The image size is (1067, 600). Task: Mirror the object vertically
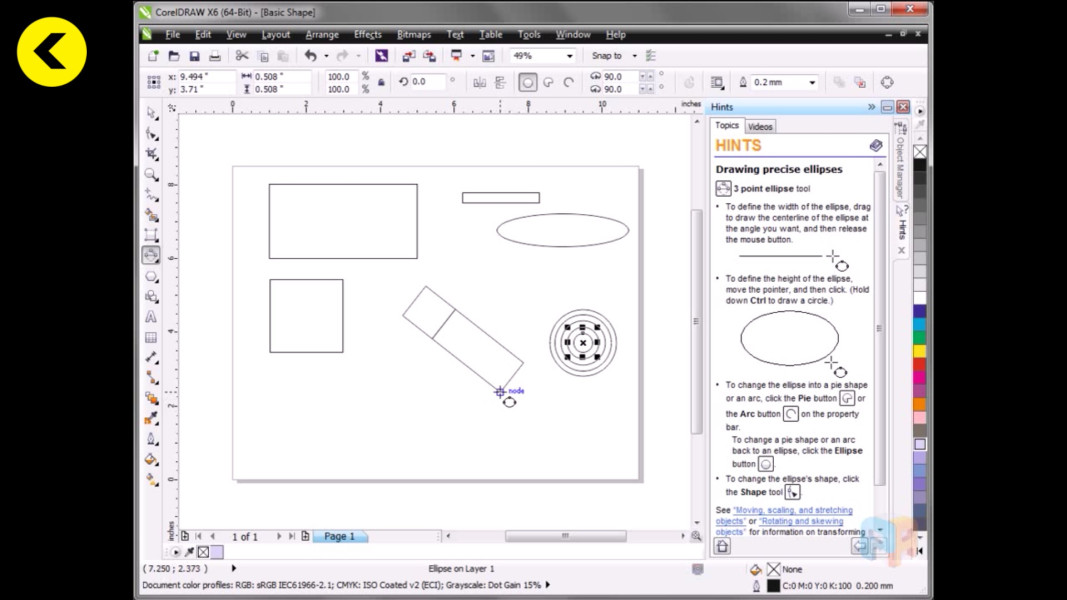(x=500, y=82)
